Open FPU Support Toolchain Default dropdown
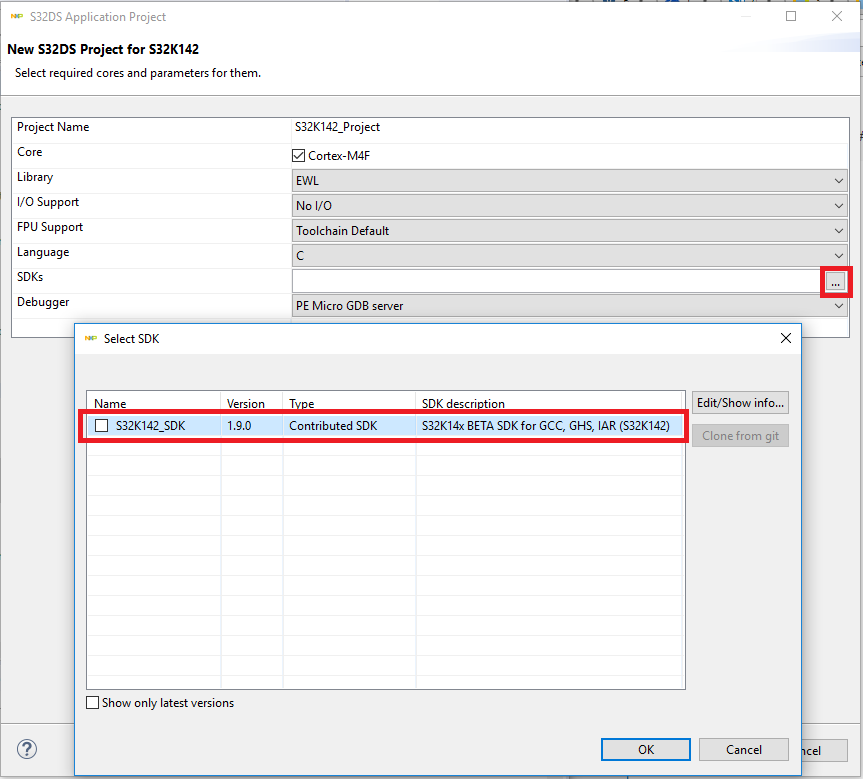The height and width of the screenshot is (779, 863). point(569,231)
